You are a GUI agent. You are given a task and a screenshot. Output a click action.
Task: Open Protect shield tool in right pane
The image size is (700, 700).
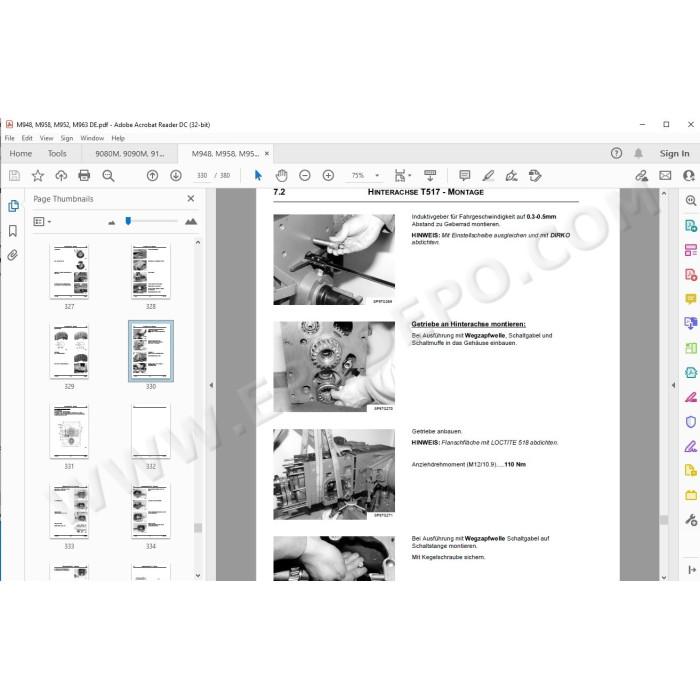click(x=691, y=421)
